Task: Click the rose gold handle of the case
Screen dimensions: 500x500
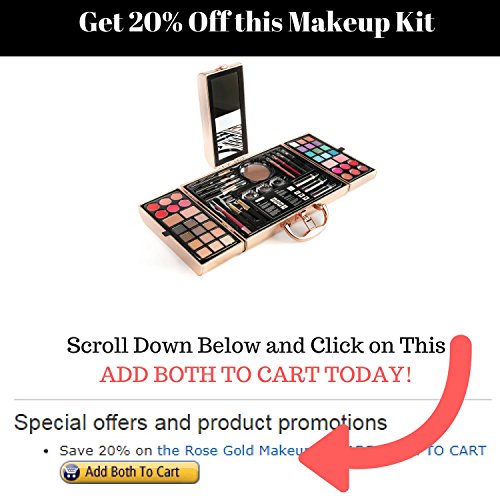Action: 305,222
